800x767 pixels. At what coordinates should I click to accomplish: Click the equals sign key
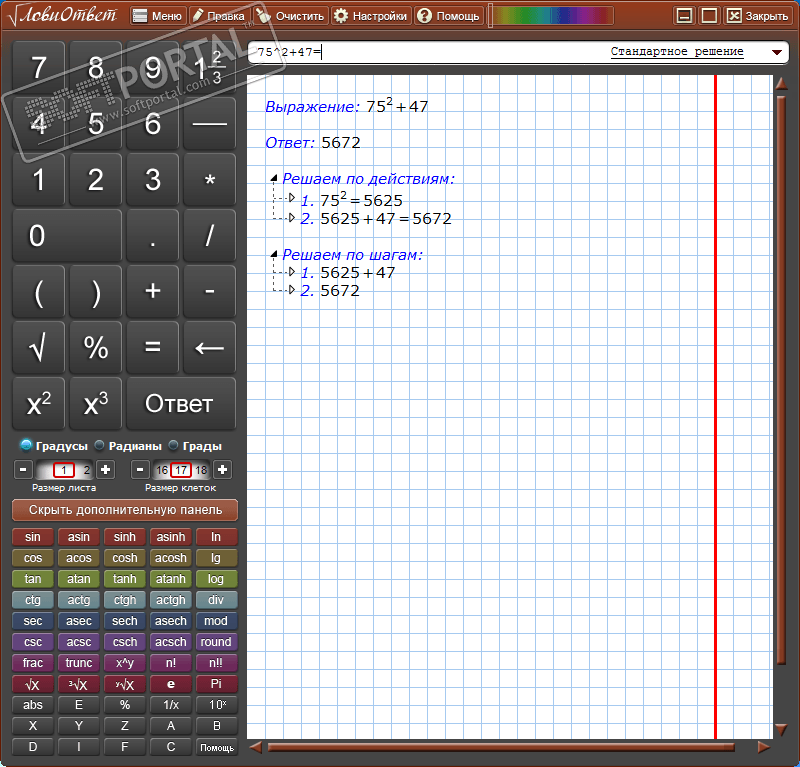[x=153, y=348]
